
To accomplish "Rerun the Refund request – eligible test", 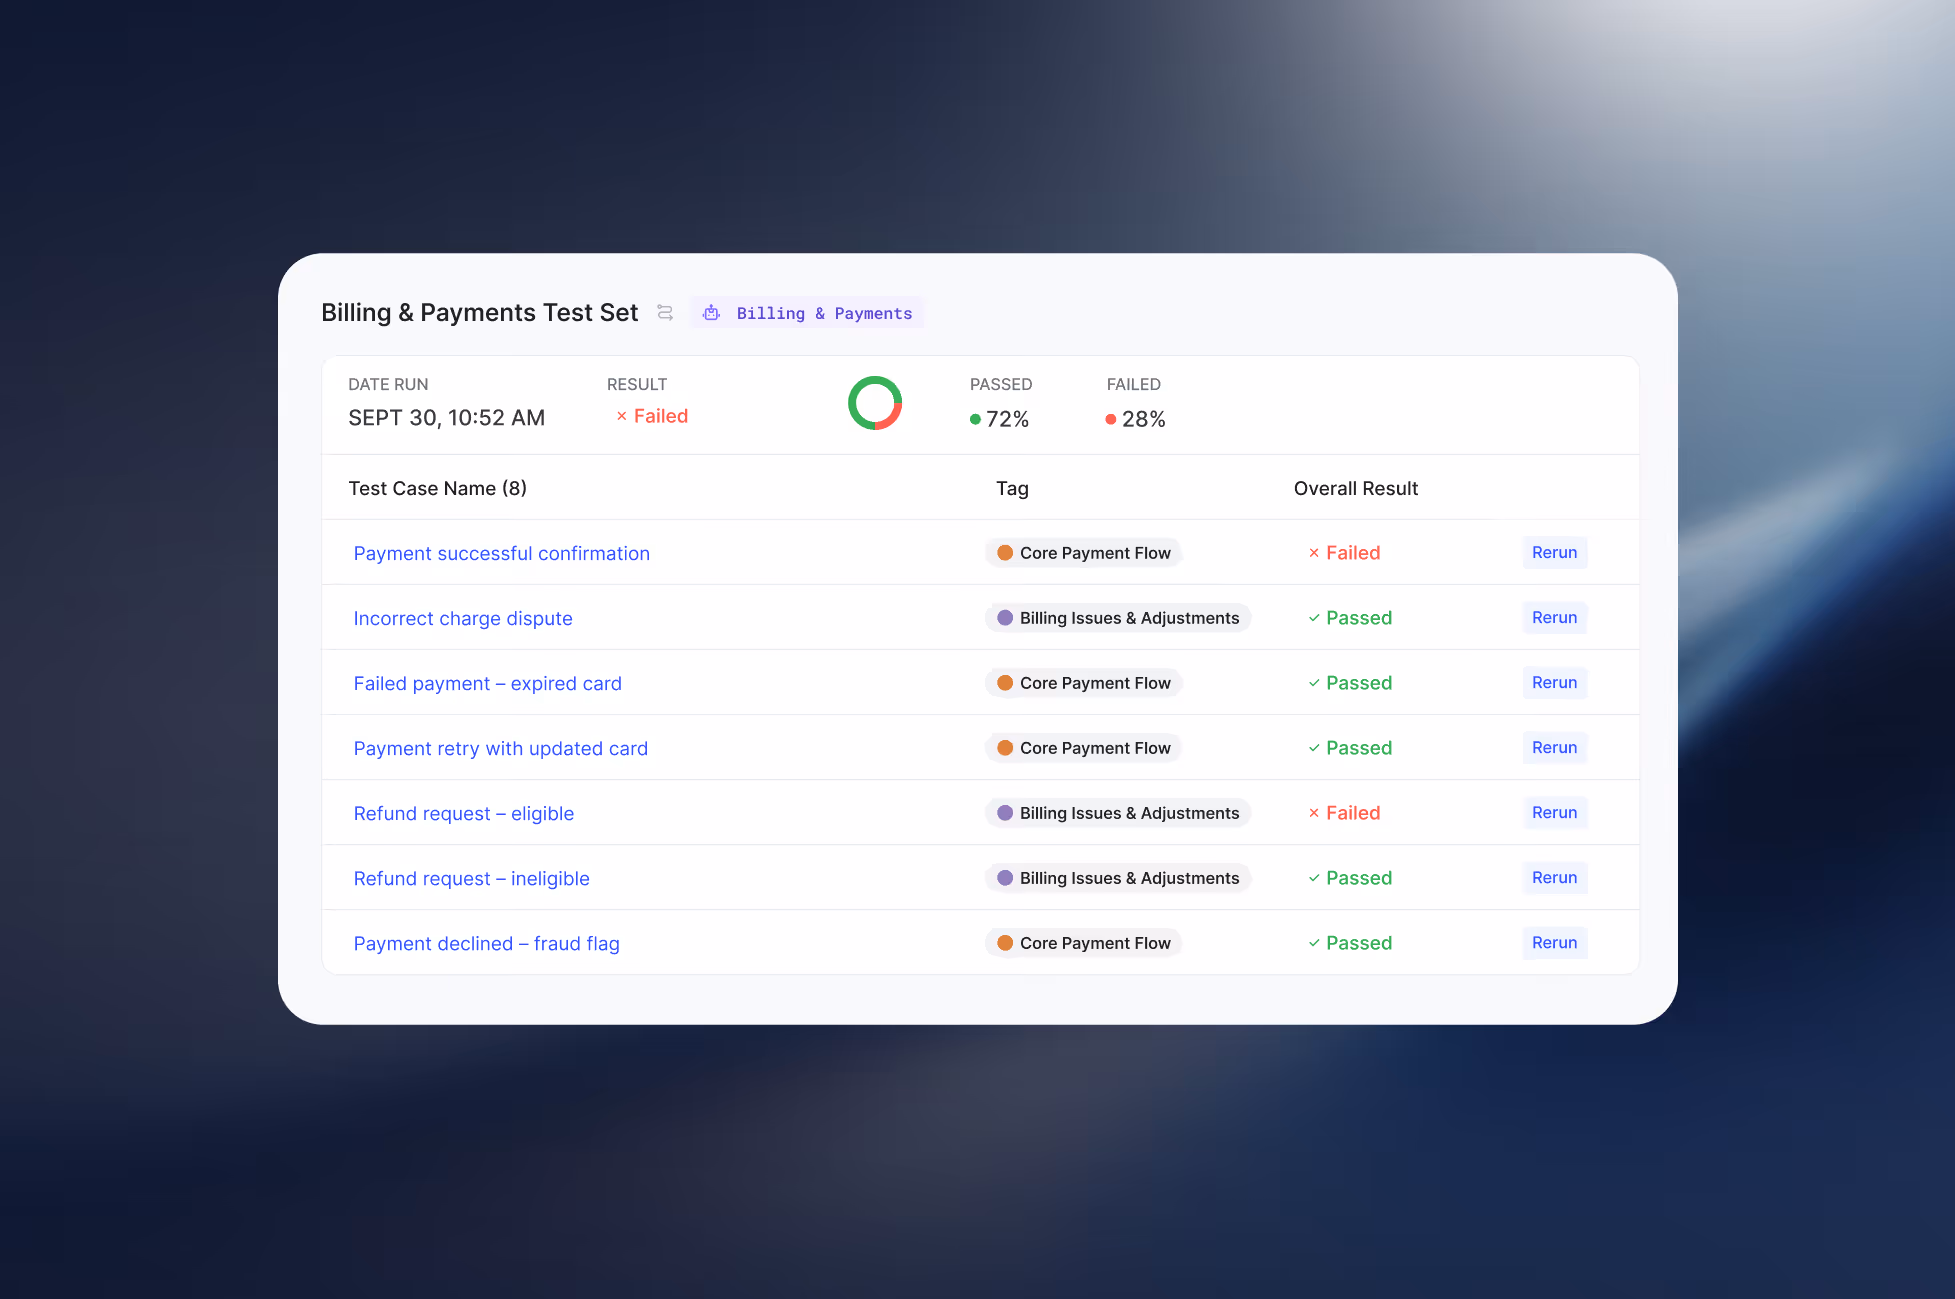I will 1554,812.
